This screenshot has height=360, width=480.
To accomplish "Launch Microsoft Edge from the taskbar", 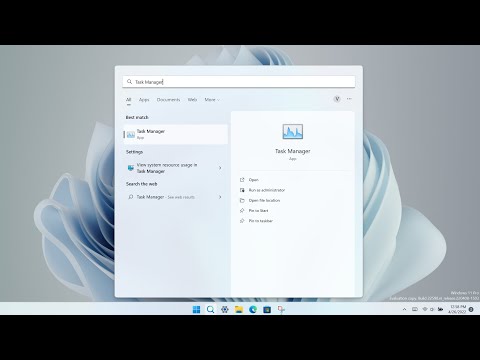I will [x=253, y=310].
